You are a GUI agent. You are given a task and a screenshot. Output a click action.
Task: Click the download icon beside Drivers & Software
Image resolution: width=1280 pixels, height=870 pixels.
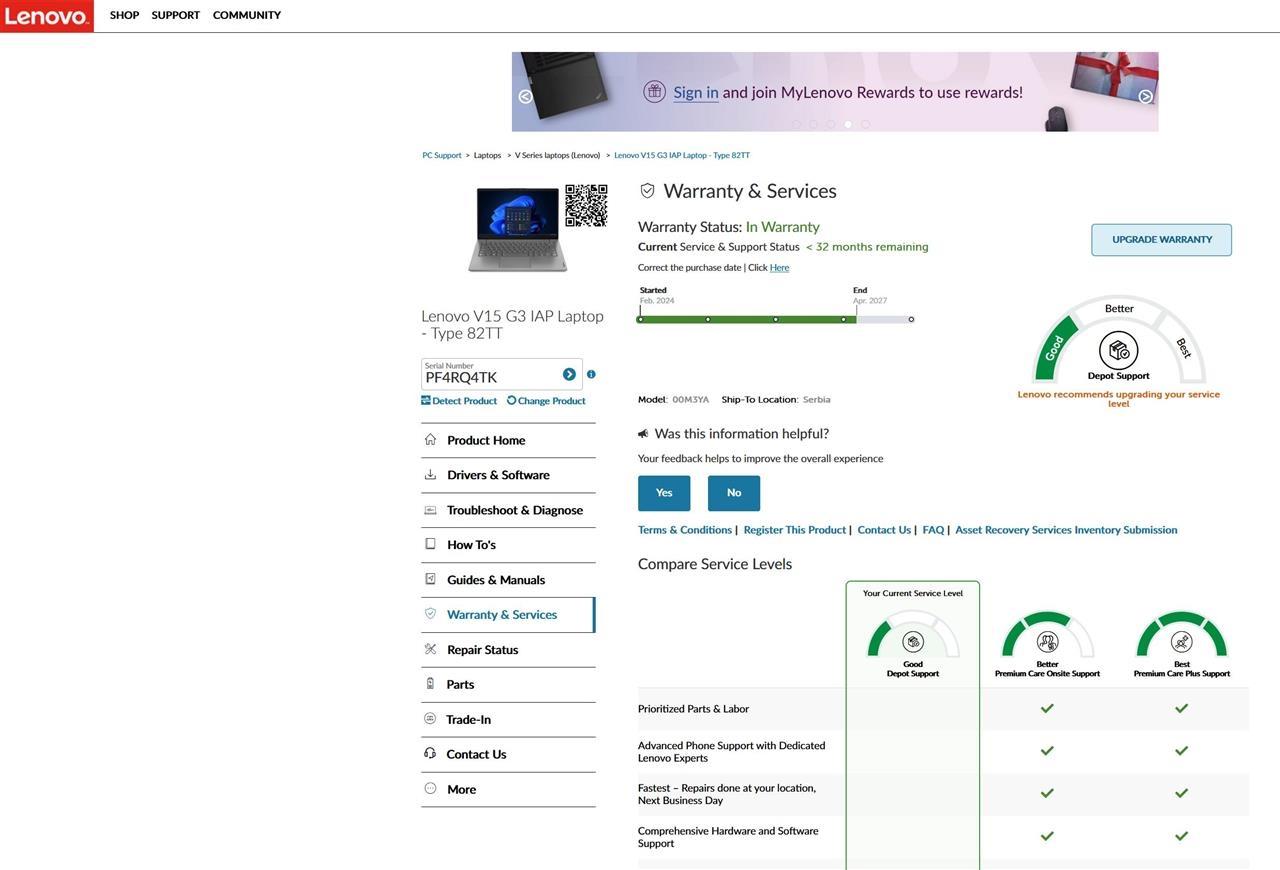coord(430,474)
